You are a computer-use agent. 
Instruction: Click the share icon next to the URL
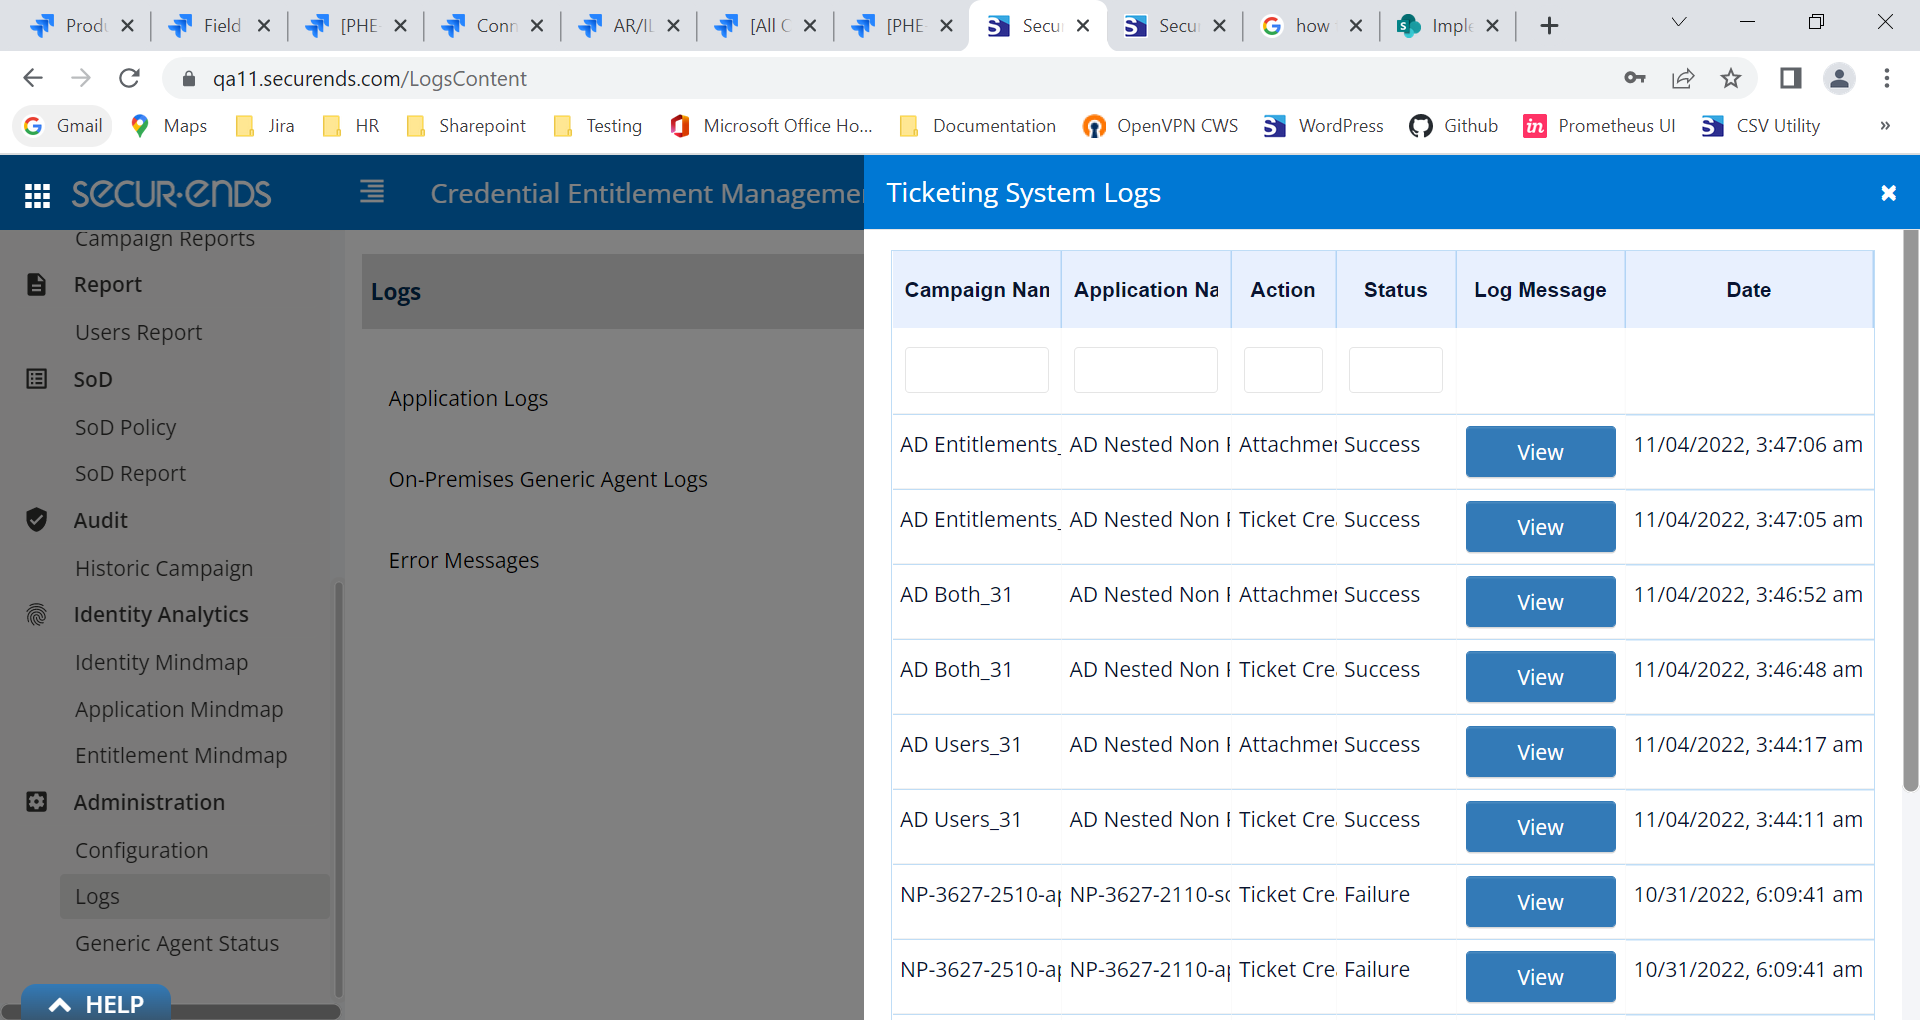(x=1683, y=78)
